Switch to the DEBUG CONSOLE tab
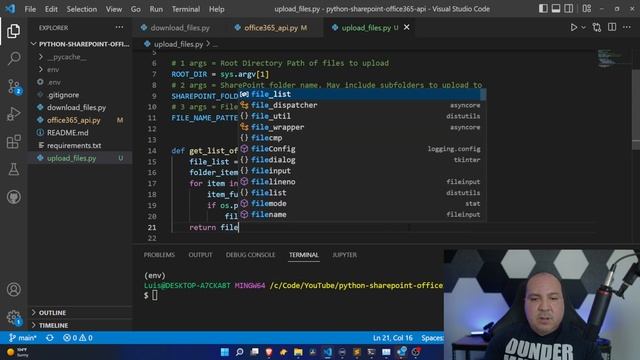640x360 pixels. click(251, 255)
